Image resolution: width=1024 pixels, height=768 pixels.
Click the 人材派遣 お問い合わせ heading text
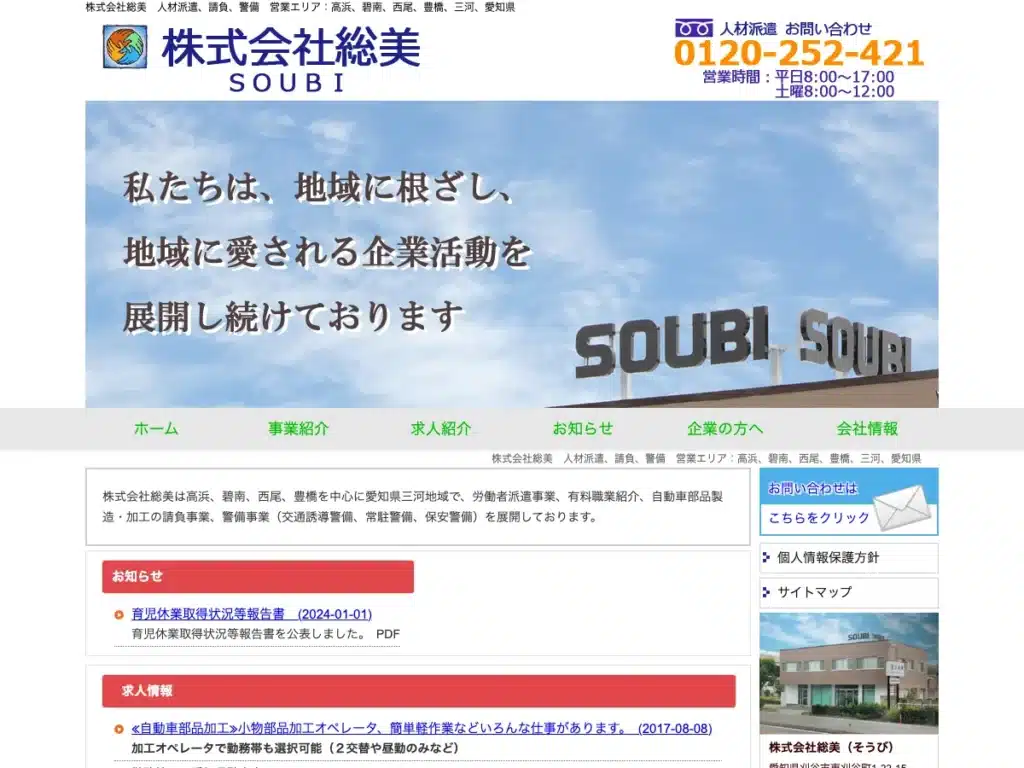click(795, 29)
